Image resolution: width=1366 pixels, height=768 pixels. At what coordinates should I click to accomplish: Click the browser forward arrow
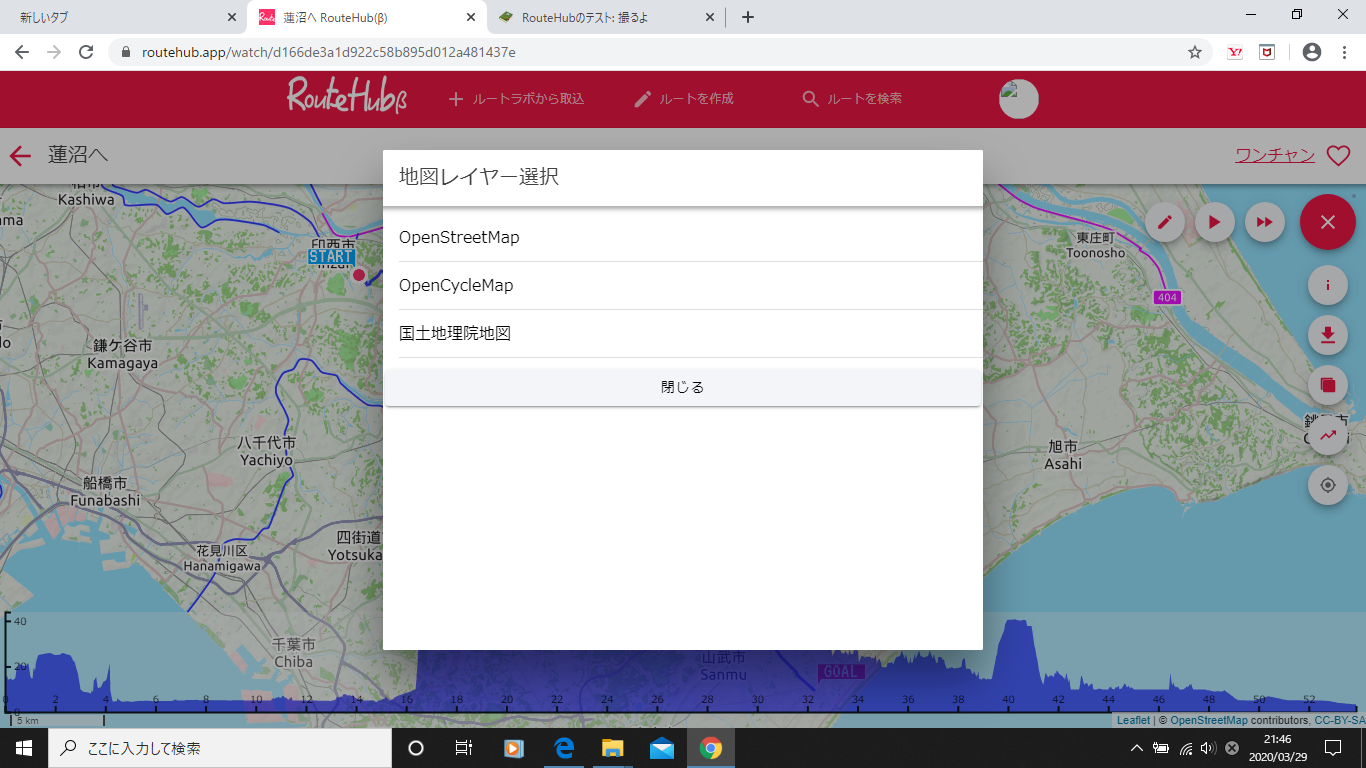pyautogui.click(x=54, y=52)
